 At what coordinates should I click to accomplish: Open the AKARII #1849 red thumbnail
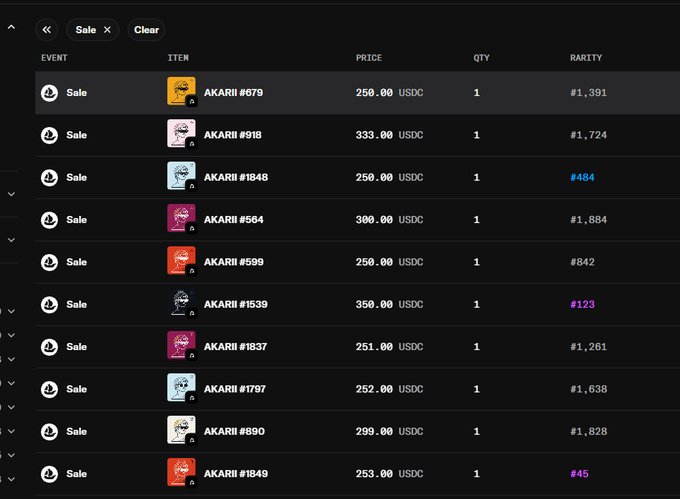pos(181,472)
